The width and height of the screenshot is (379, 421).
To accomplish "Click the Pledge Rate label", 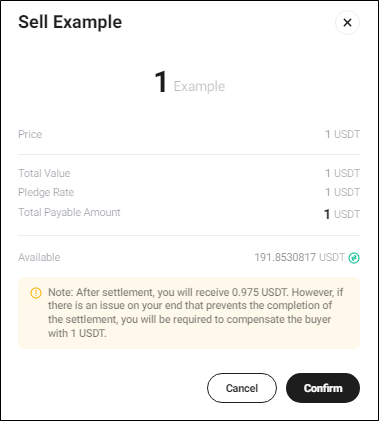I will coord(46,192).
